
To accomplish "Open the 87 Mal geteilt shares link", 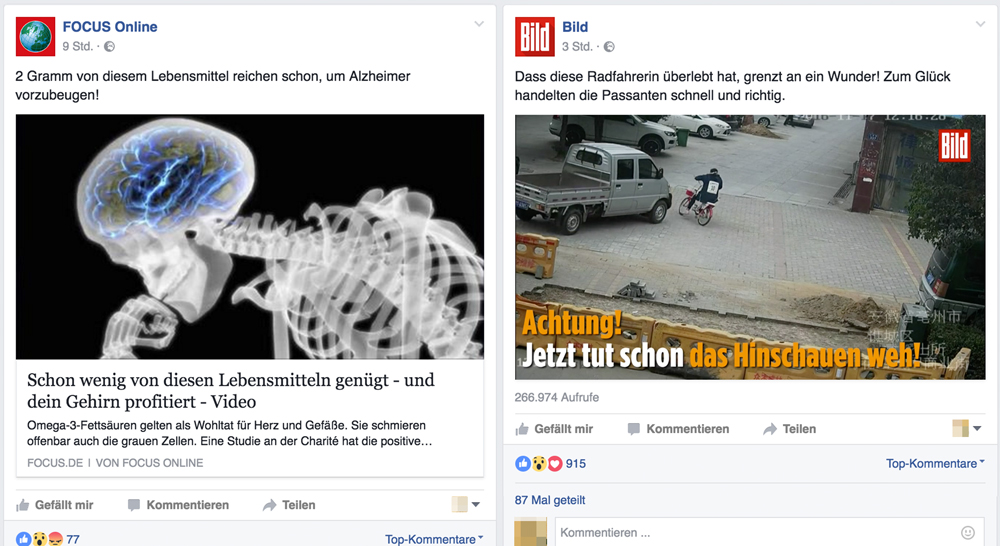I will [x=550, y=500].
